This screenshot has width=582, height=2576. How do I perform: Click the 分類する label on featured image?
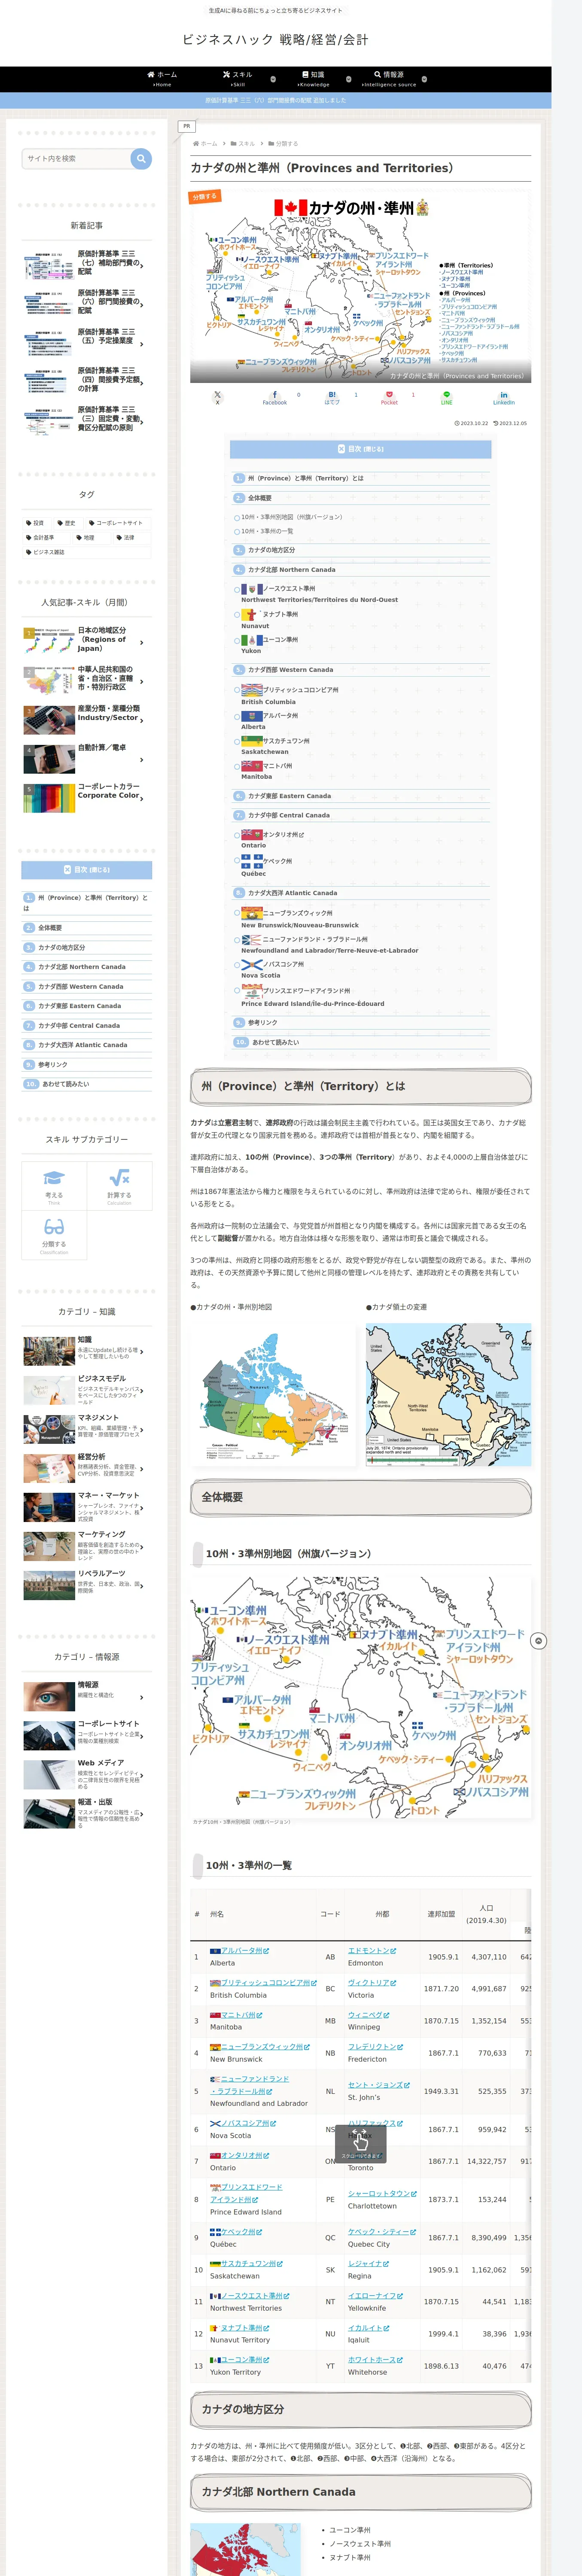[205, 197]
